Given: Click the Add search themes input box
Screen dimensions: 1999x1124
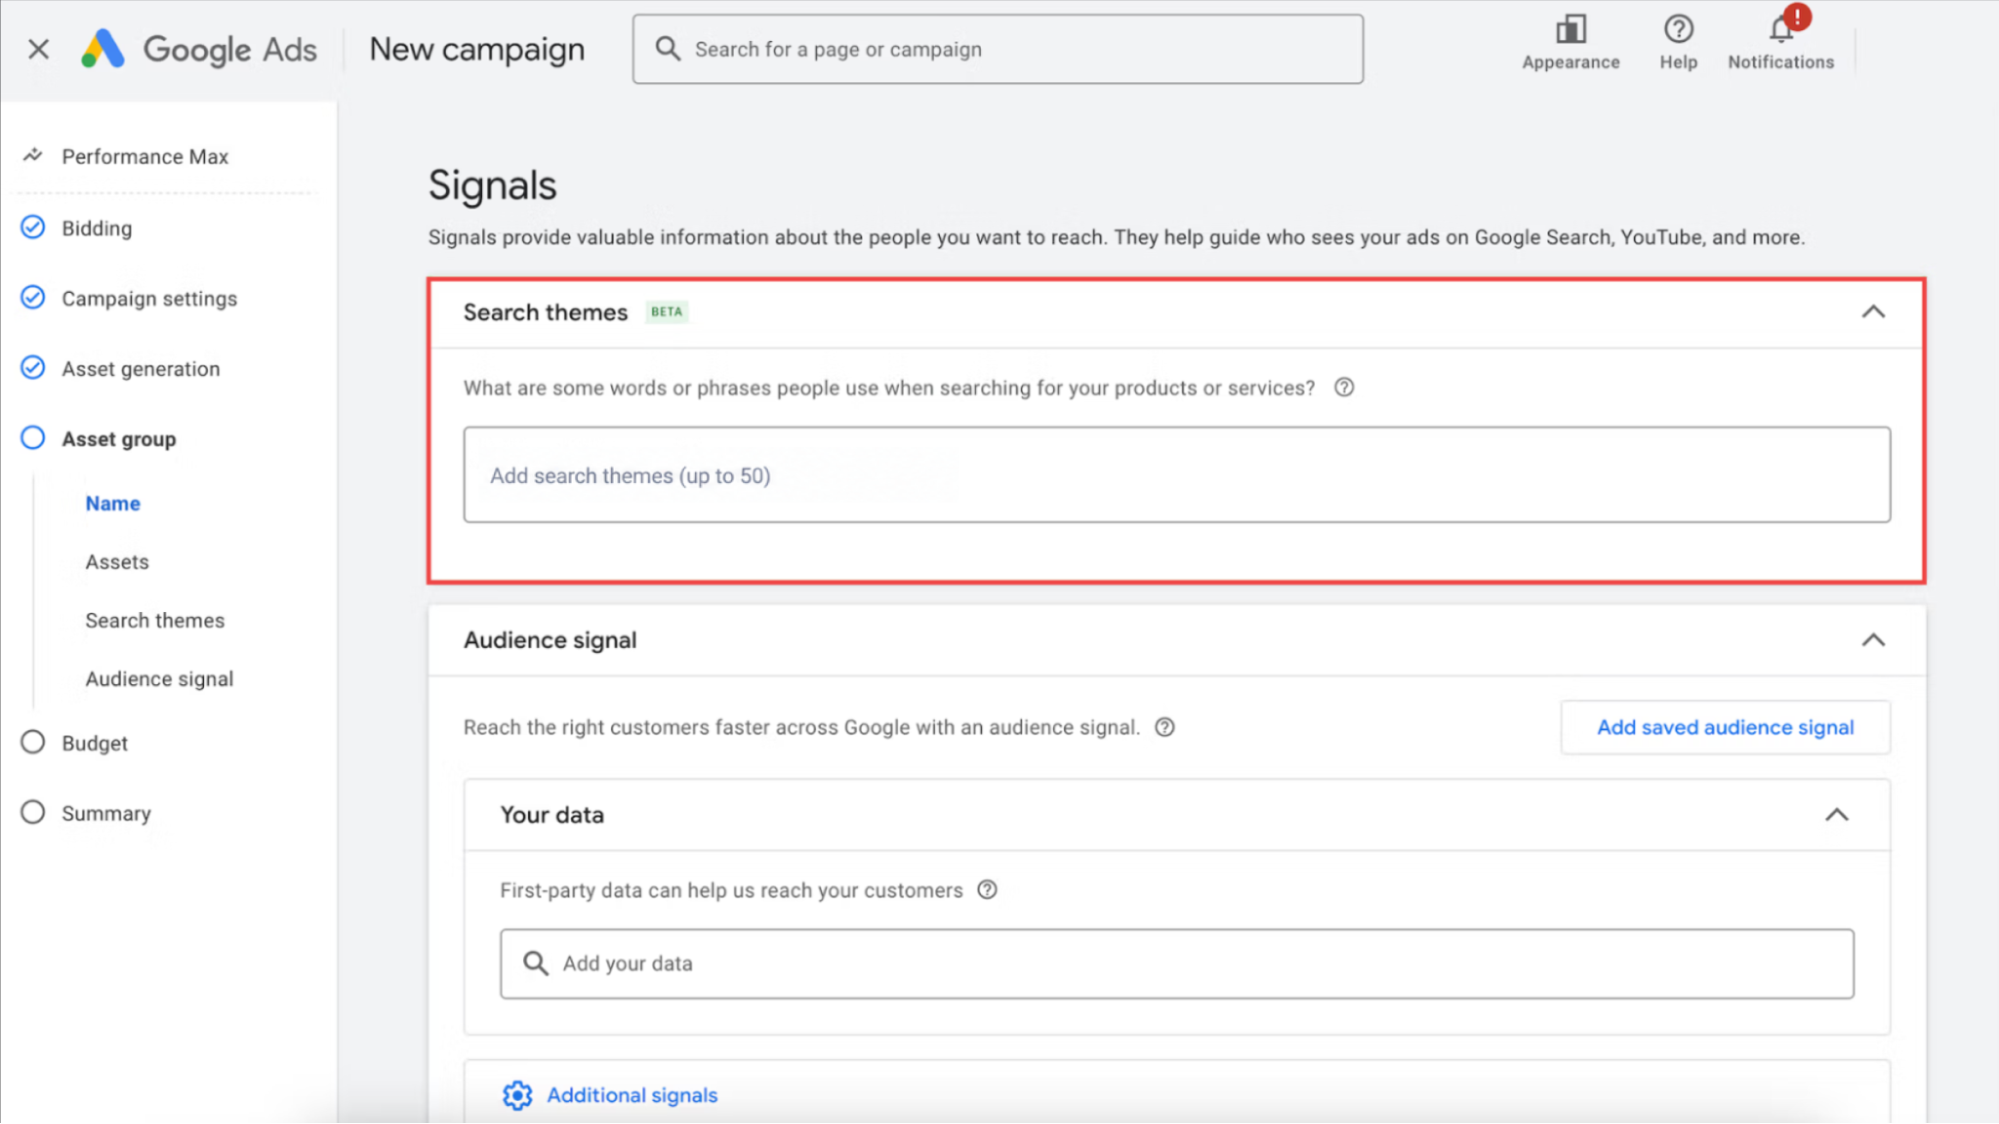Looking at the screenshot, I should coord(1176,475).
